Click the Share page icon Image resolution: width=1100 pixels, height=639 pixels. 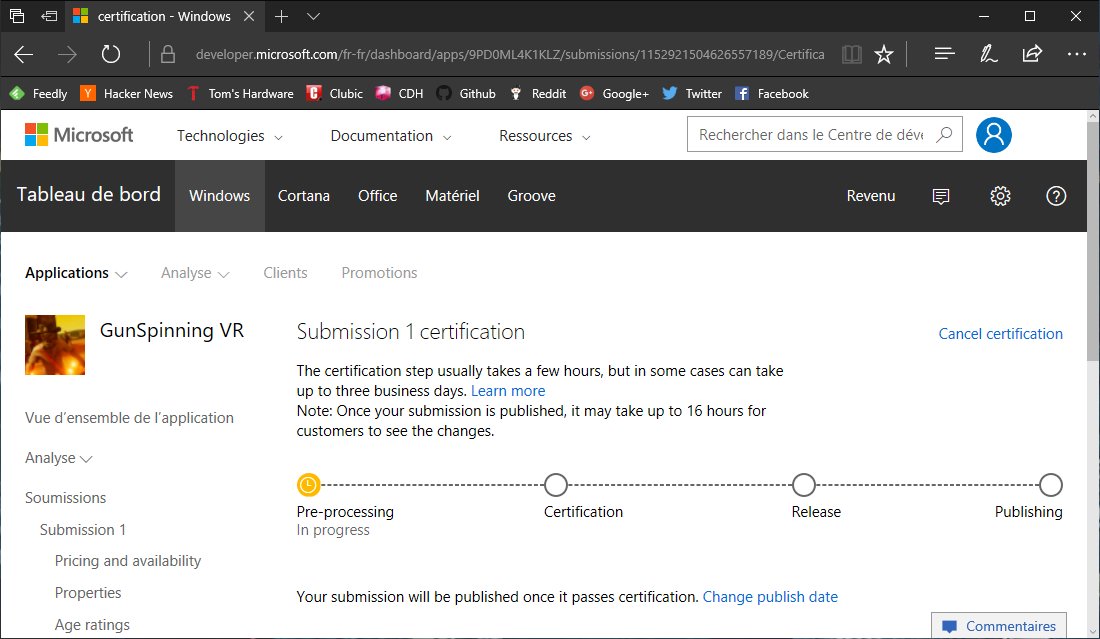[1032, 53]
